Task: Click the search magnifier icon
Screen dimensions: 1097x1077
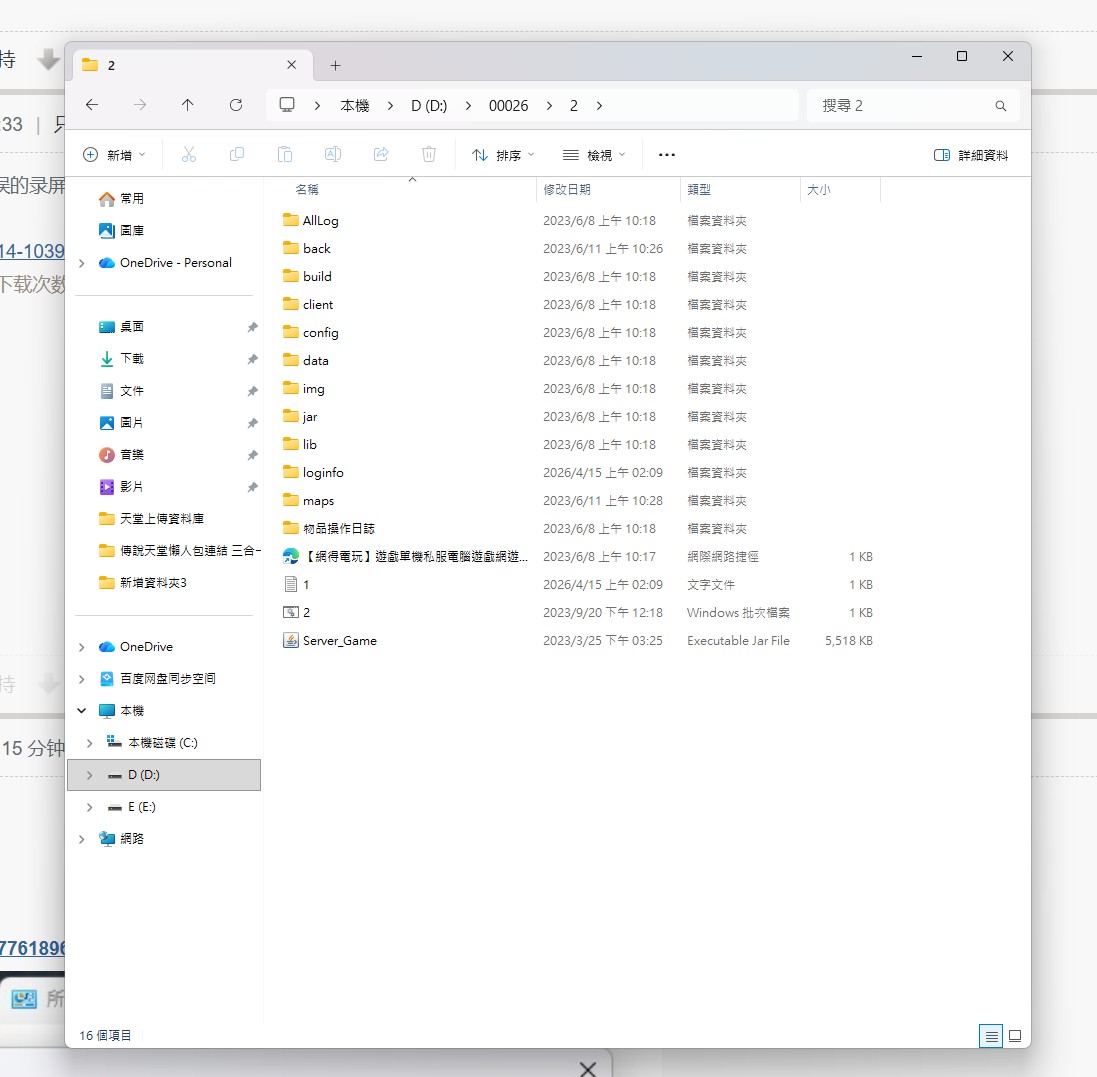Action: [x=1000, y=106]
